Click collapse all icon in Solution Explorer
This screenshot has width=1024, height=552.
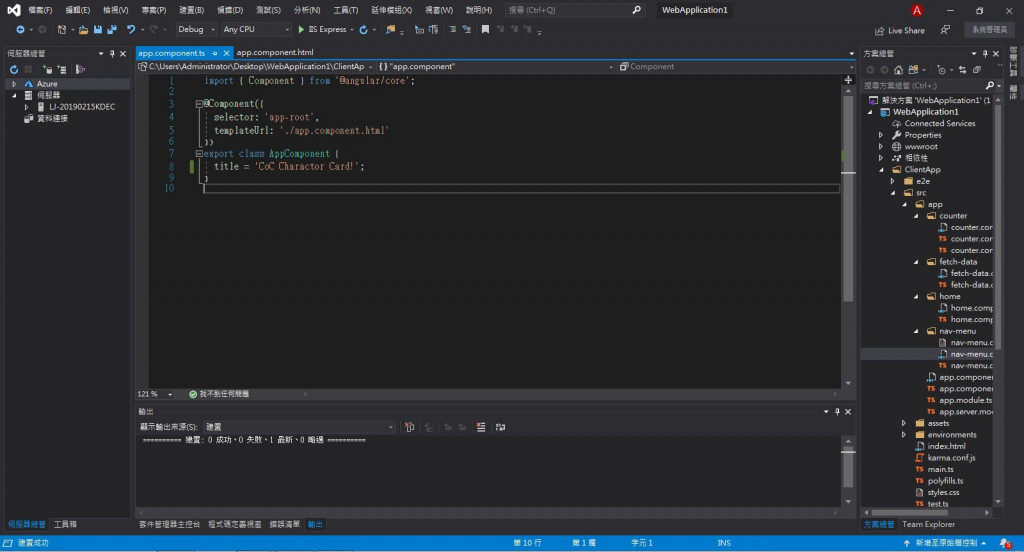click(x=977, y=70)
